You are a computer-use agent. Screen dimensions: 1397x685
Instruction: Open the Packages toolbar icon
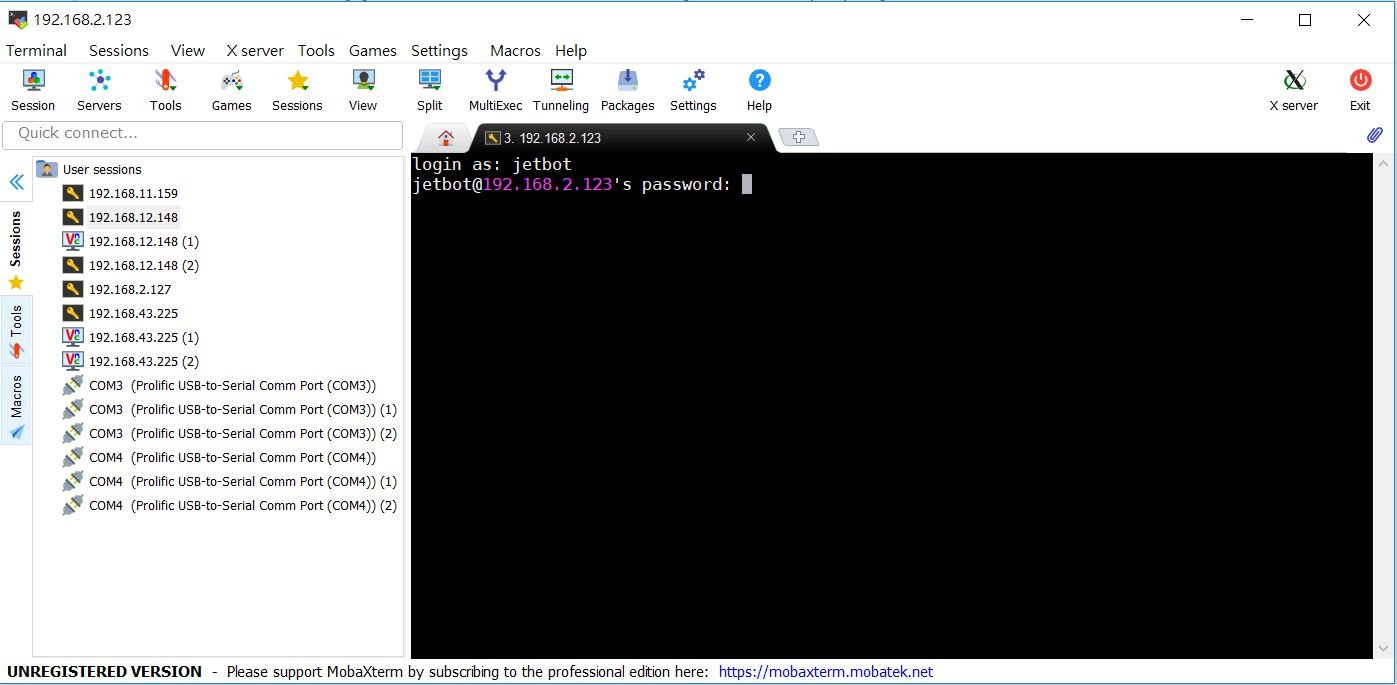coord(627,90)
